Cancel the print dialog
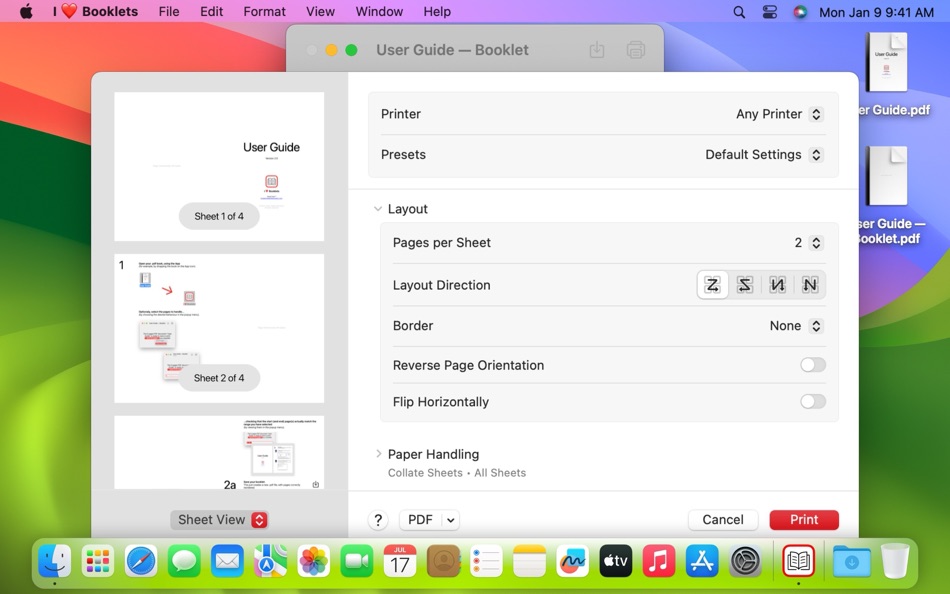Screen dimensions: 950x594 click(722, 519)
